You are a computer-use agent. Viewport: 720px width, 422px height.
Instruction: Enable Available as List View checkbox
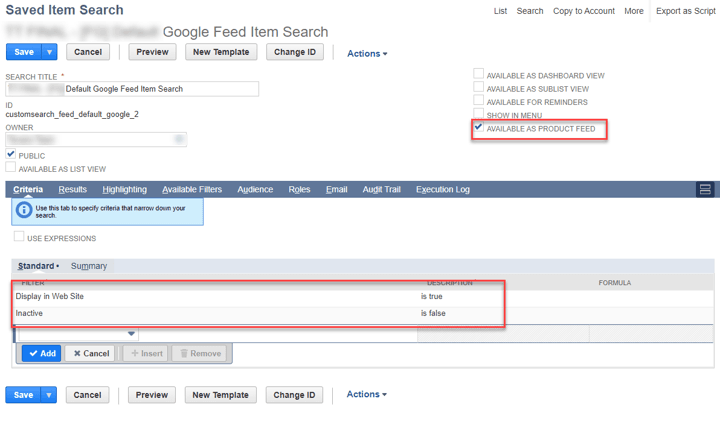[11, 167]
